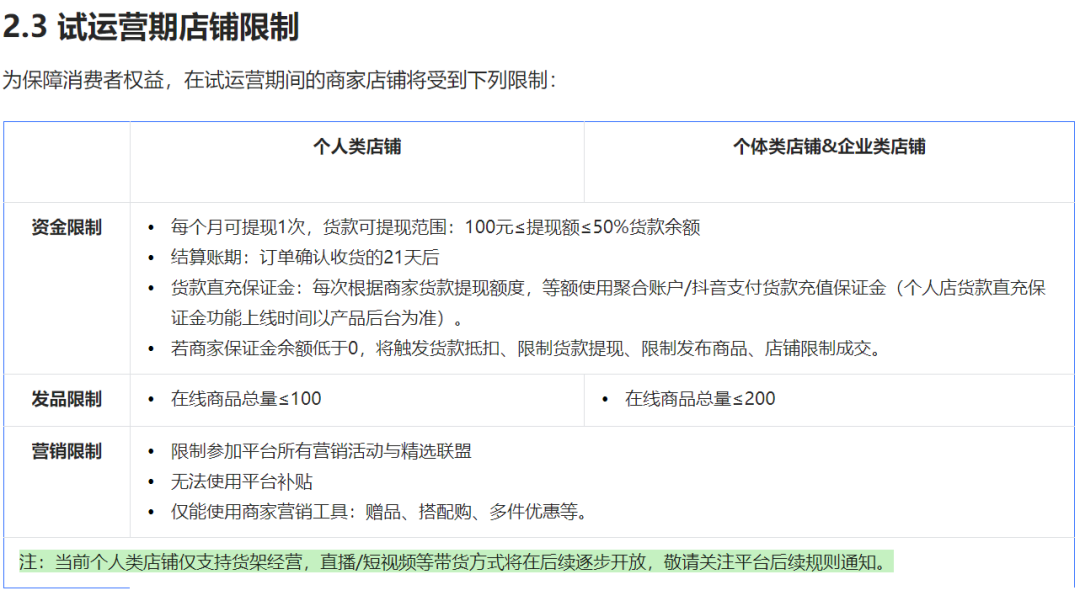Viewport: 1080px width, 601px height.
Task: Click the bullet starting 若商家保证金余额低于0
Action: (x=525, y=349)
